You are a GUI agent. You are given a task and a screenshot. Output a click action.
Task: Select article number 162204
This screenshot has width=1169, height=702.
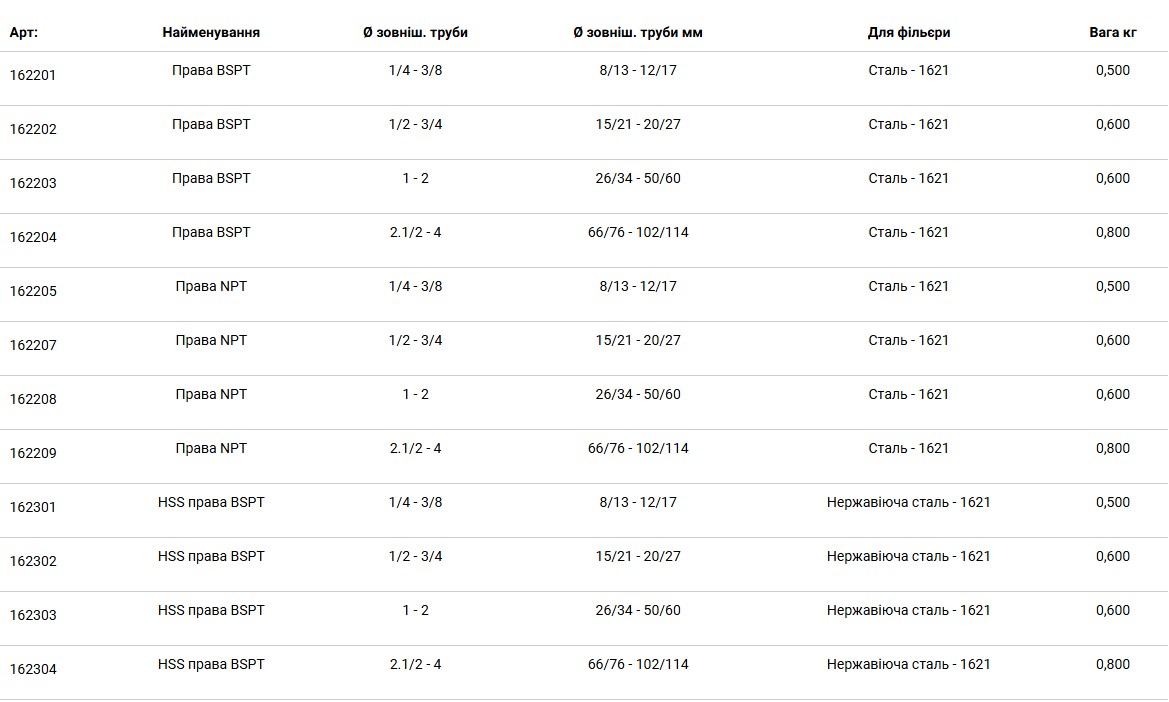pos(33,237)
